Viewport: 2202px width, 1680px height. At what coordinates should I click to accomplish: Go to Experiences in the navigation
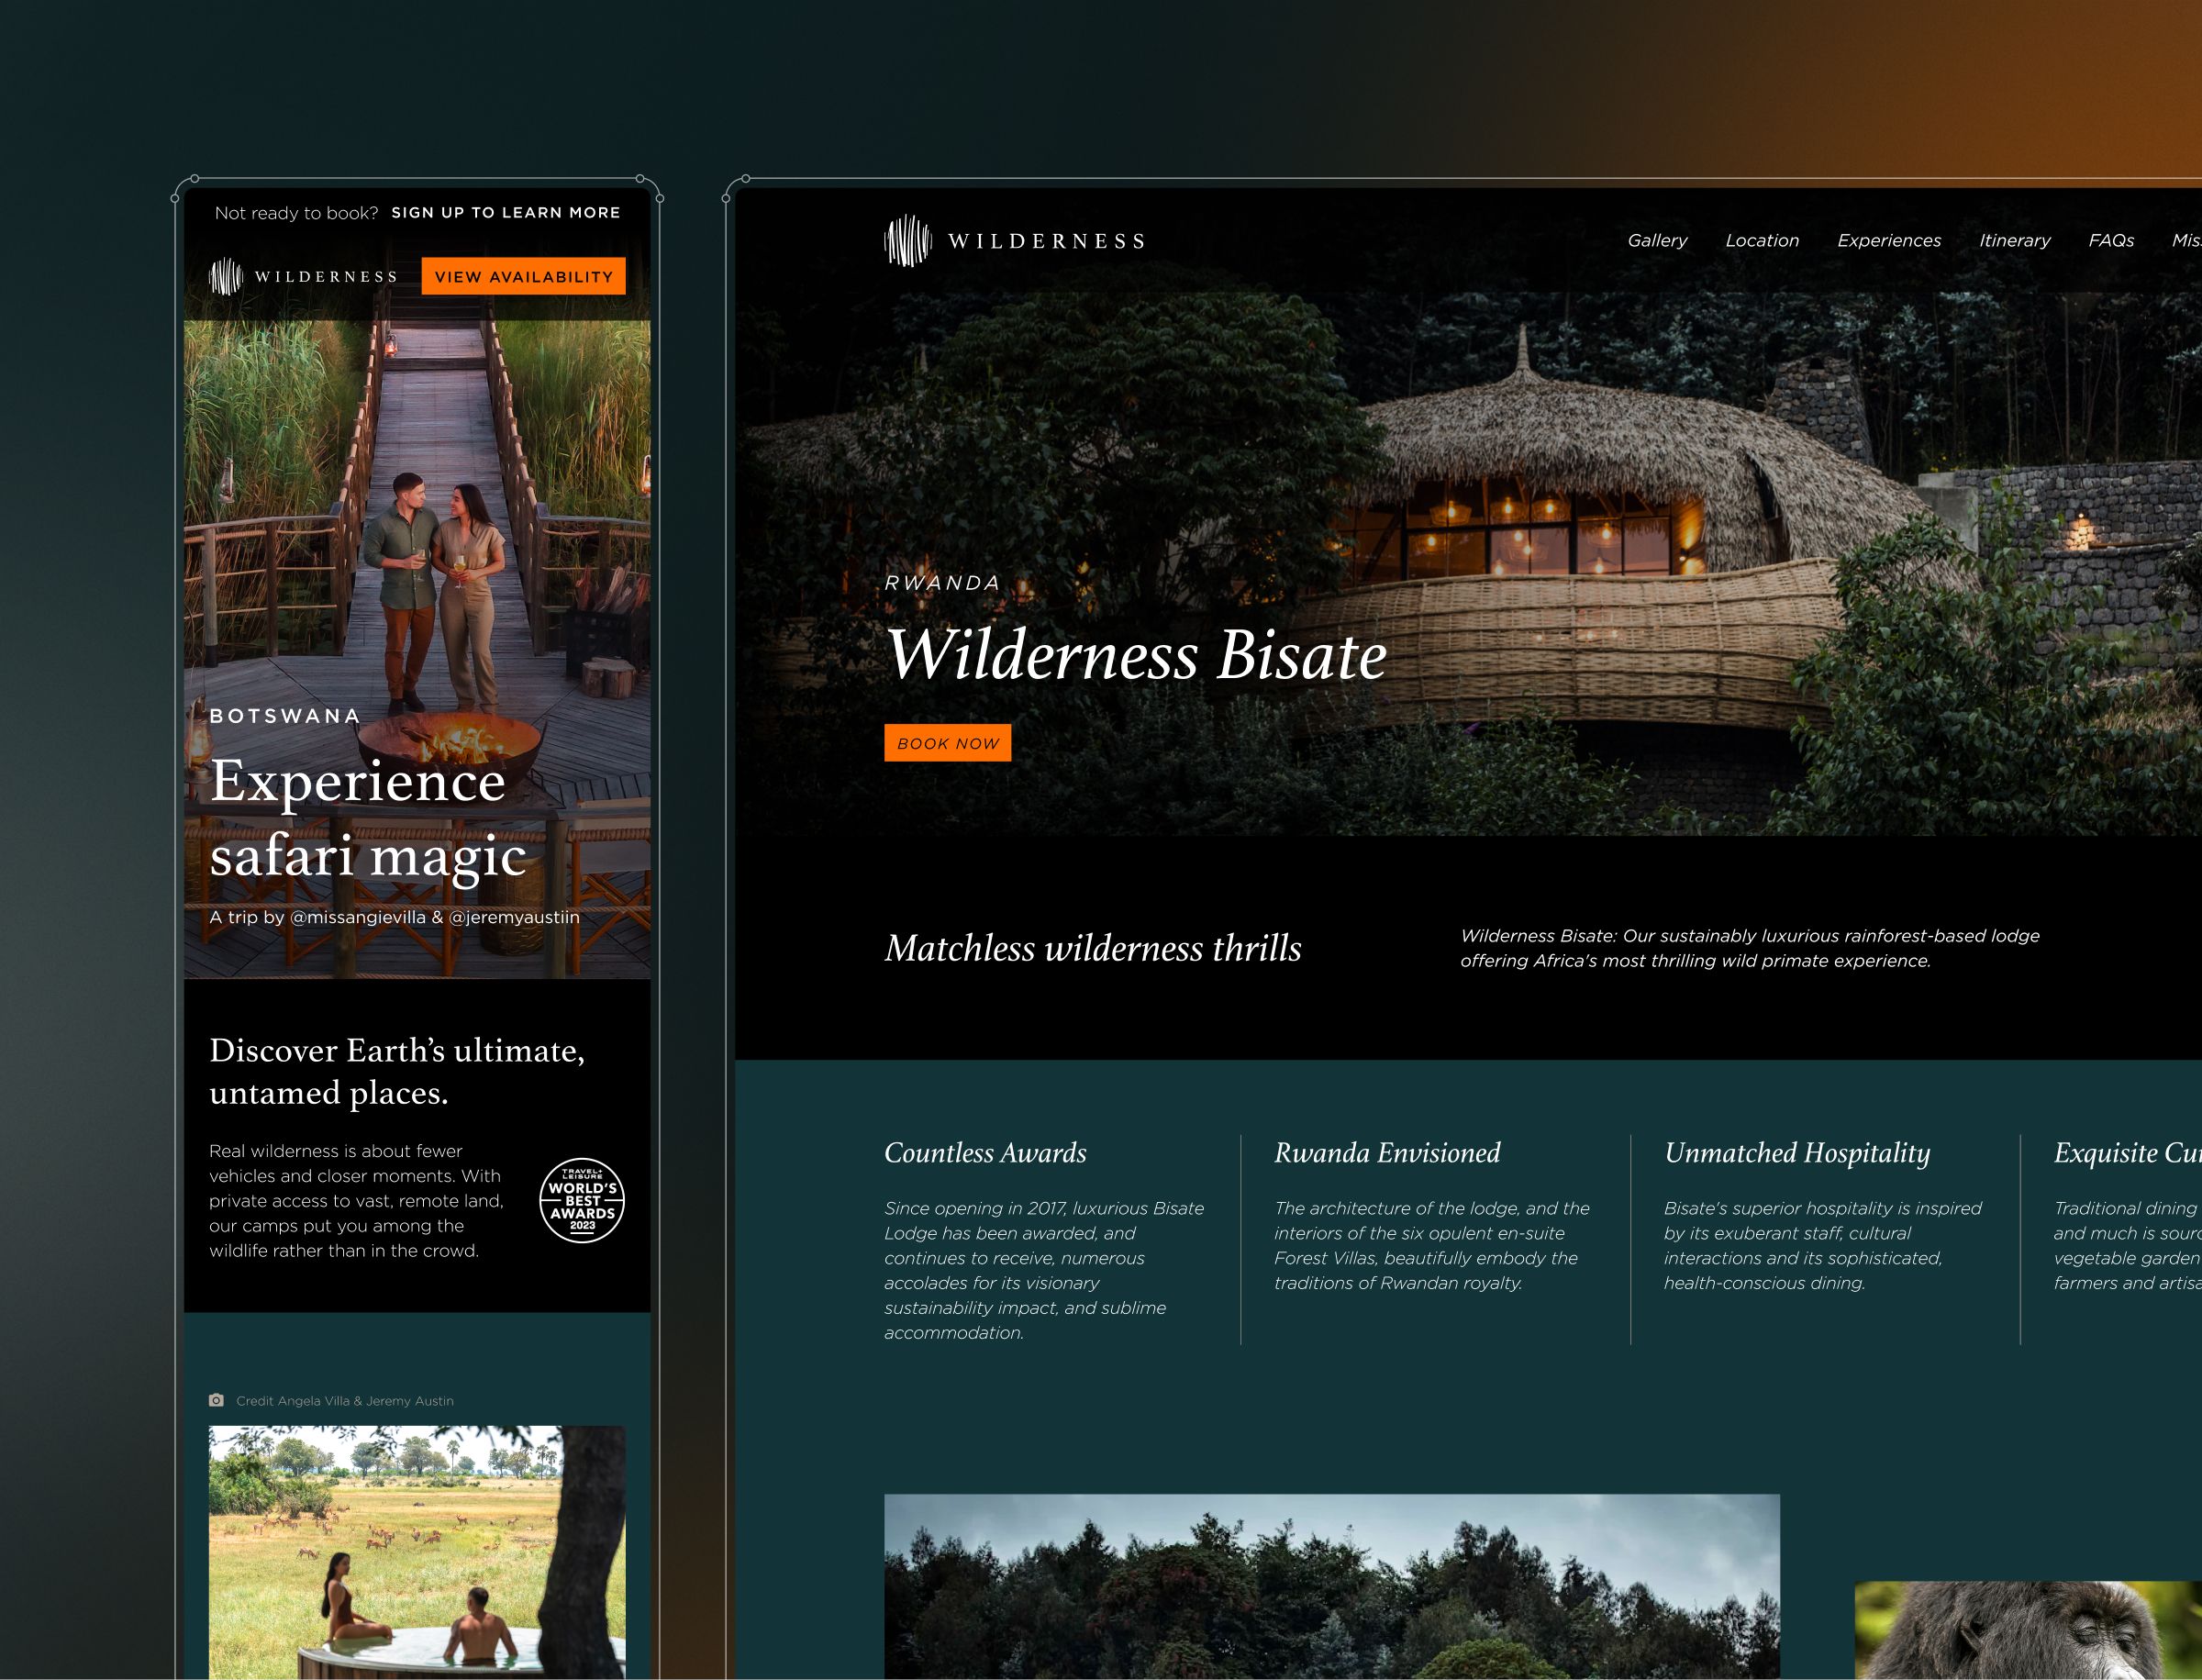click(1889, 240)
